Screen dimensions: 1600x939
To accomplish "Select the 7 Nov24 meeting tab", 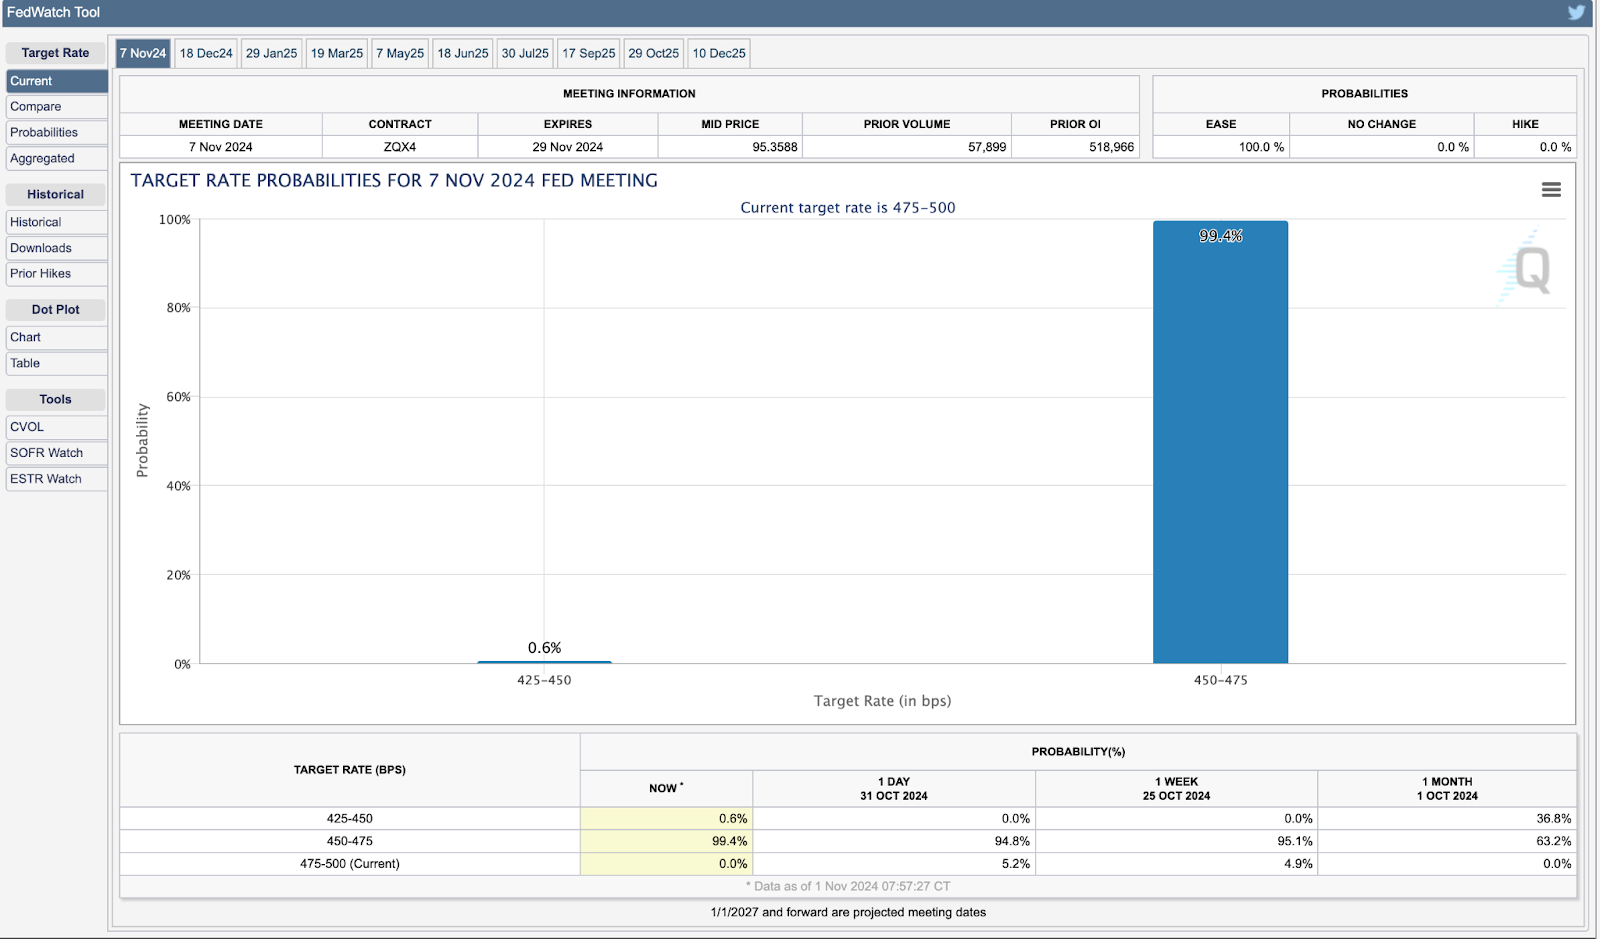I will pos(143,53).
